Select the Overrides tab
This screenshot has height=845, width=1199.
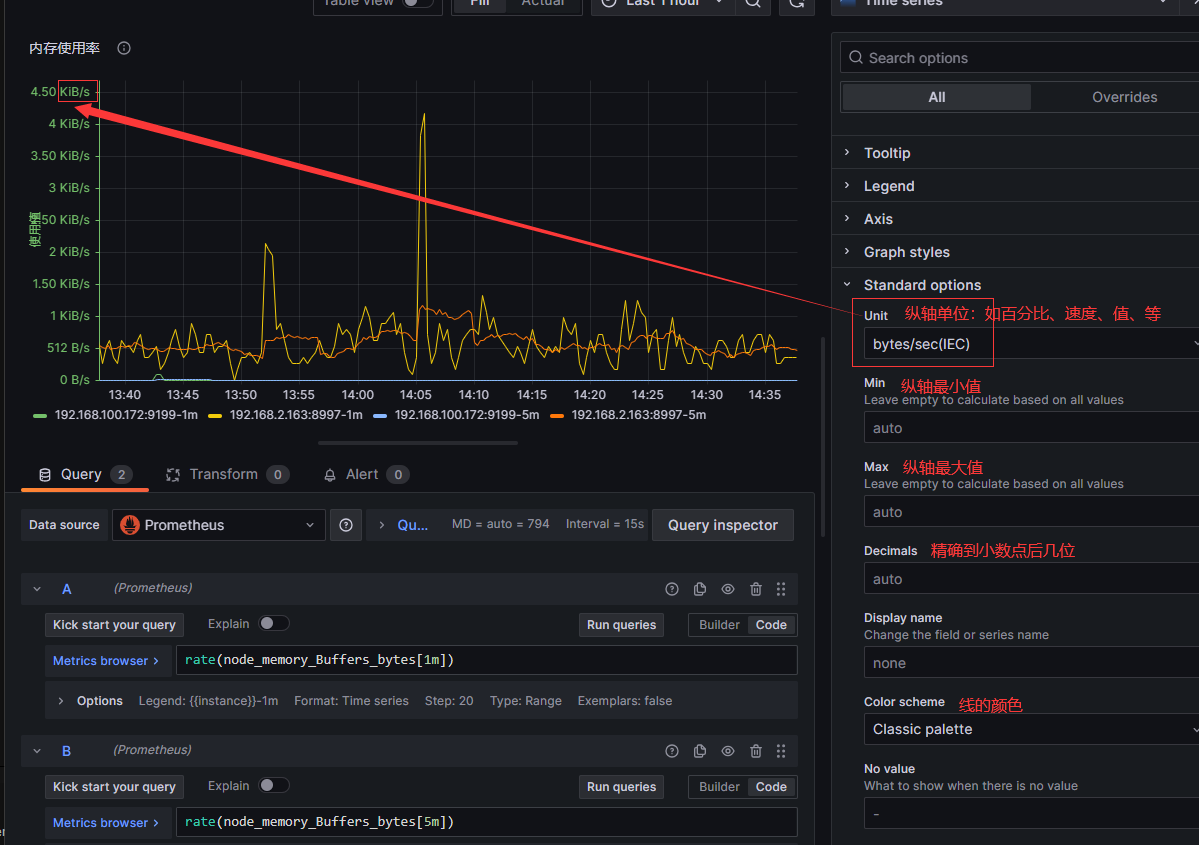(x=1124, y=97)
